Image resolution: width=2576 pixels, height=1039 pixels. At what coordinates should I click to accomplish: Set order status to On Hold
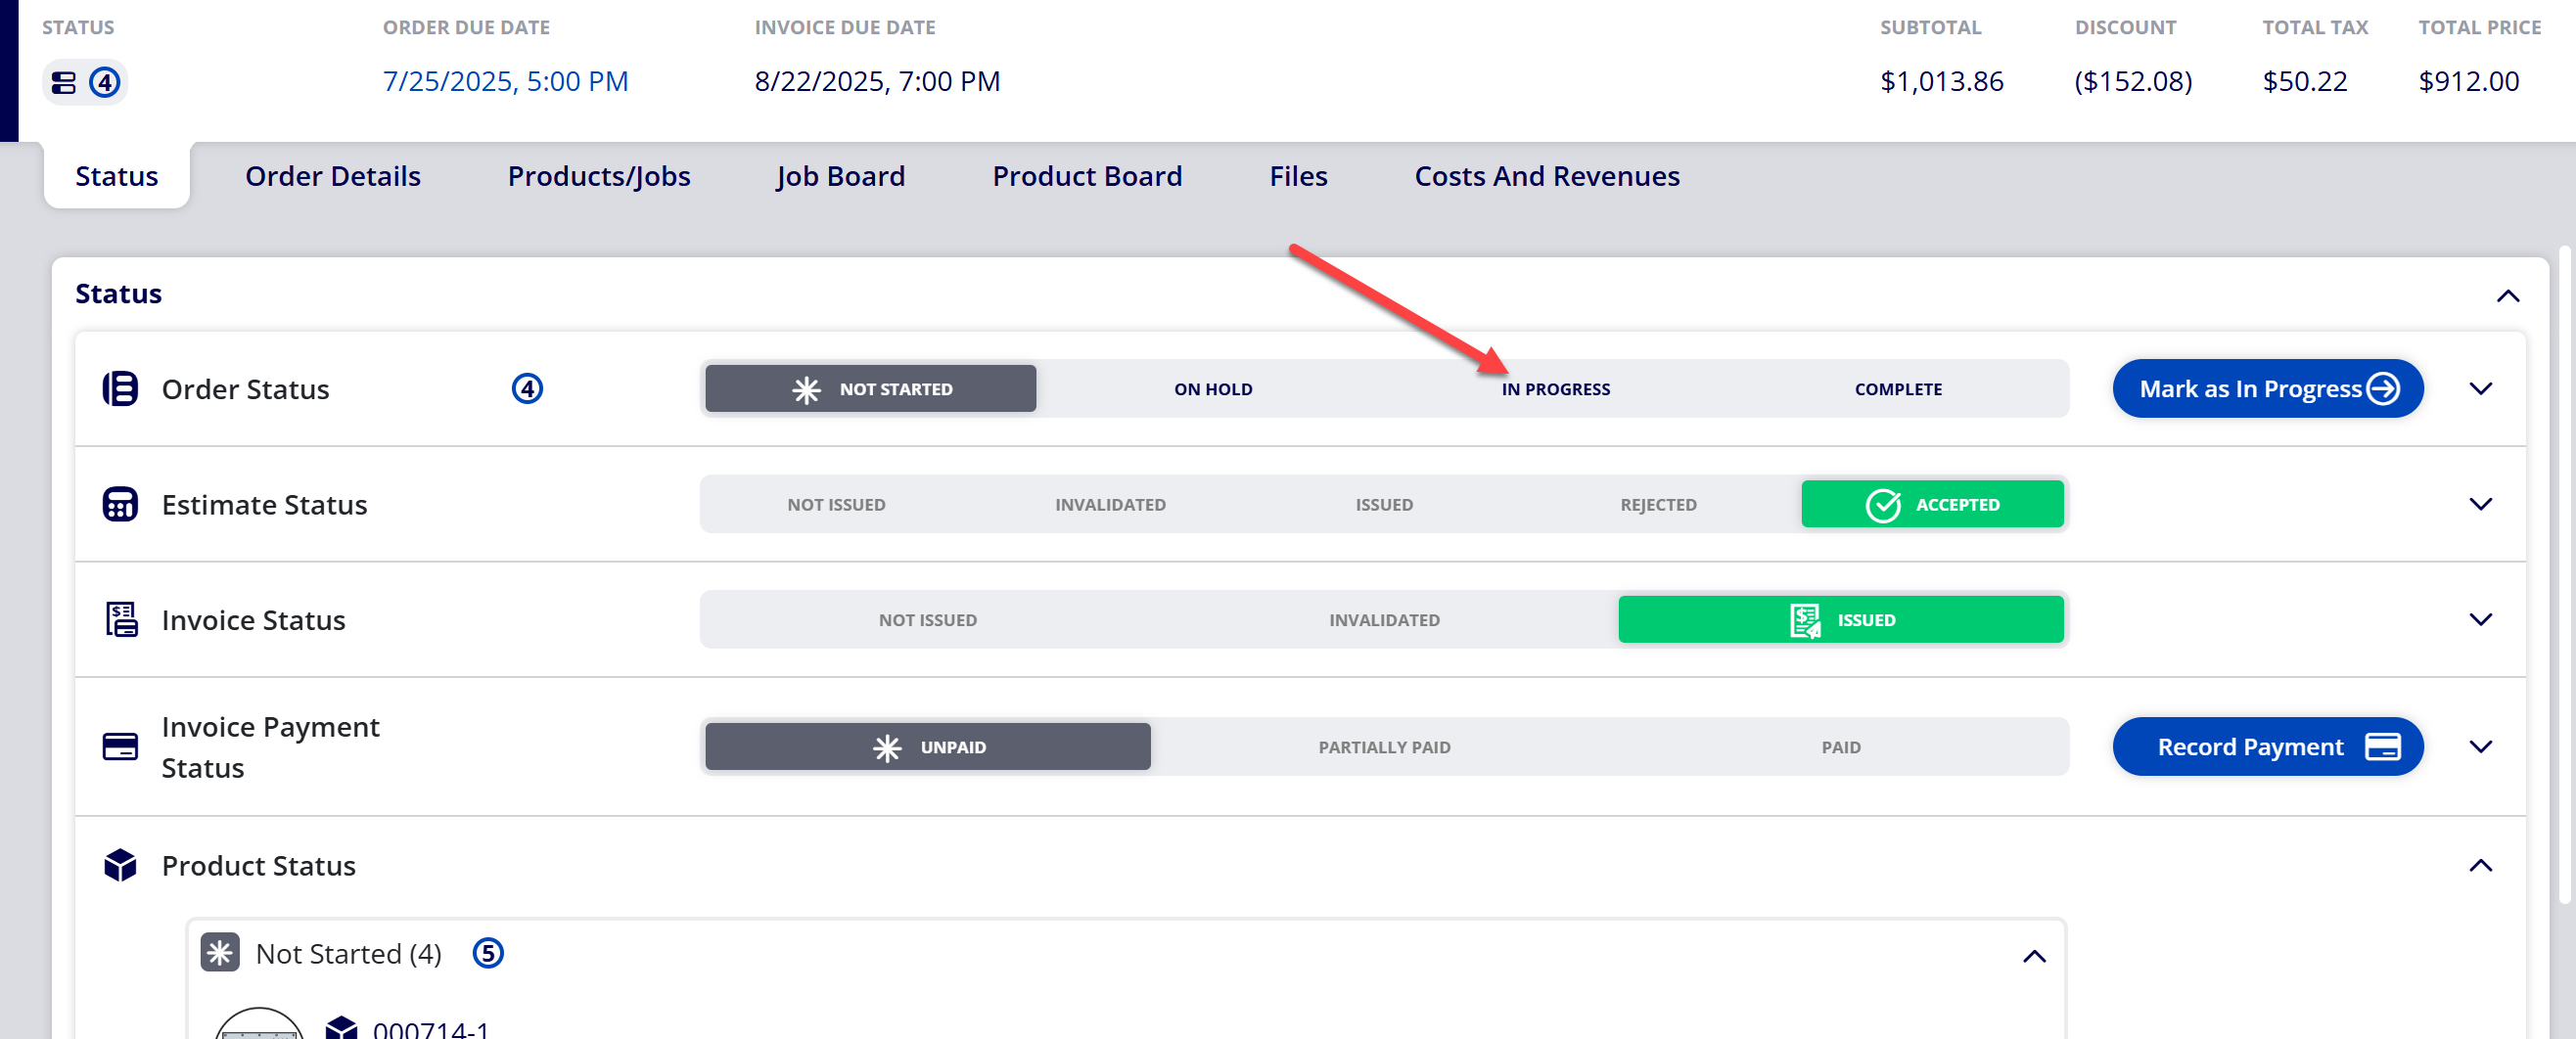[1212, 389]
